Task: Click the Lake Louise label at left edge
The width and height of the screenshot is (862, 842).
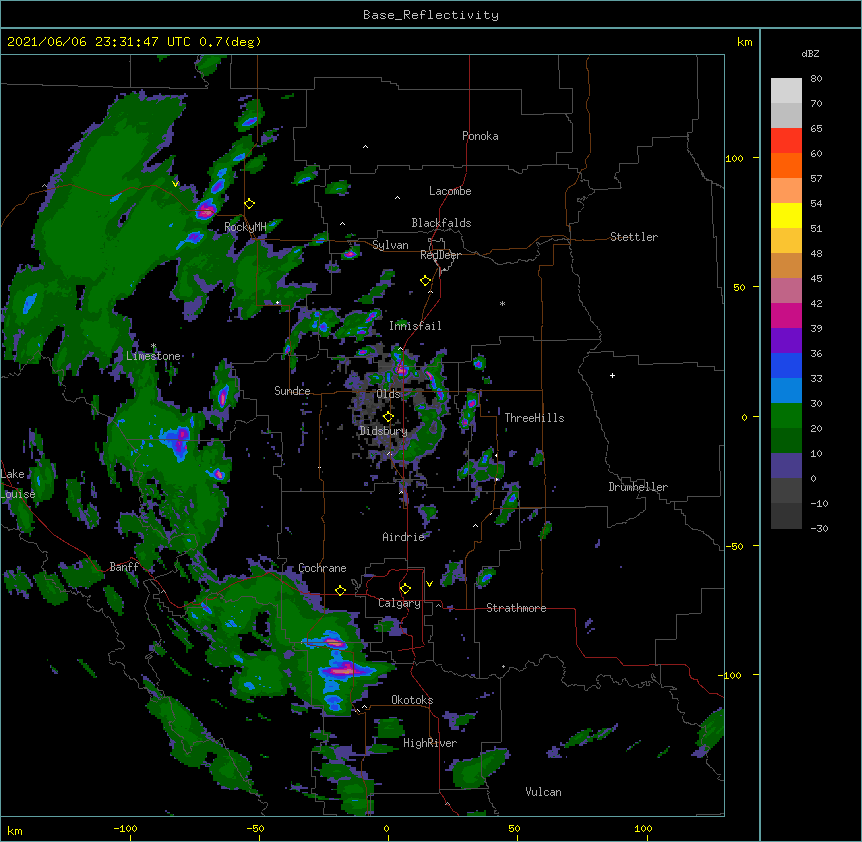Action: click(18, 484)
